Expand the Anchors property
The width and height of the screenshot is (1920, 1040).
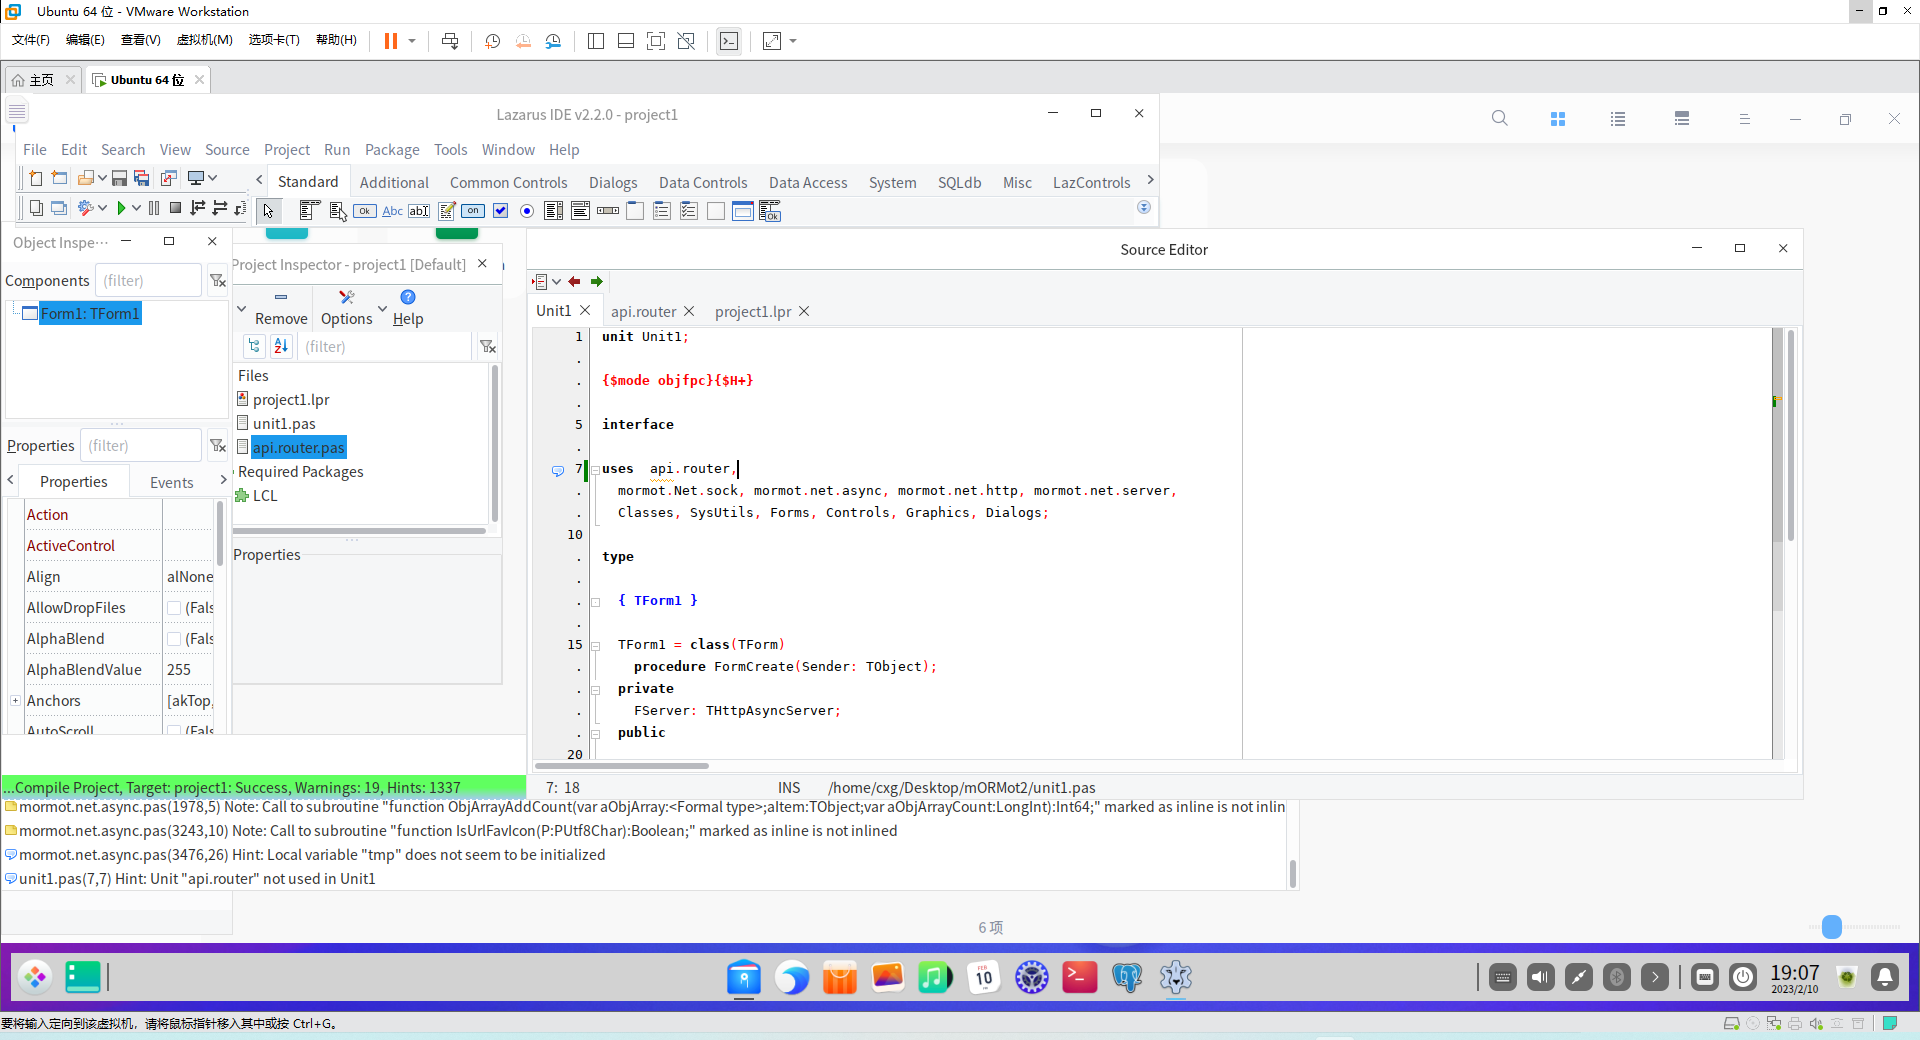[x=15, y=701]
